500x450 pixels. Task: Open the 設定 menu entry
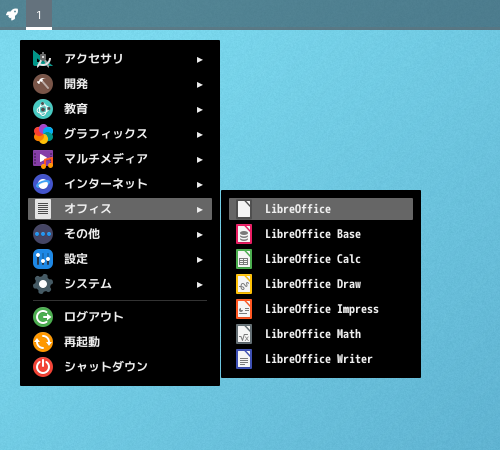tap(120, 259)
